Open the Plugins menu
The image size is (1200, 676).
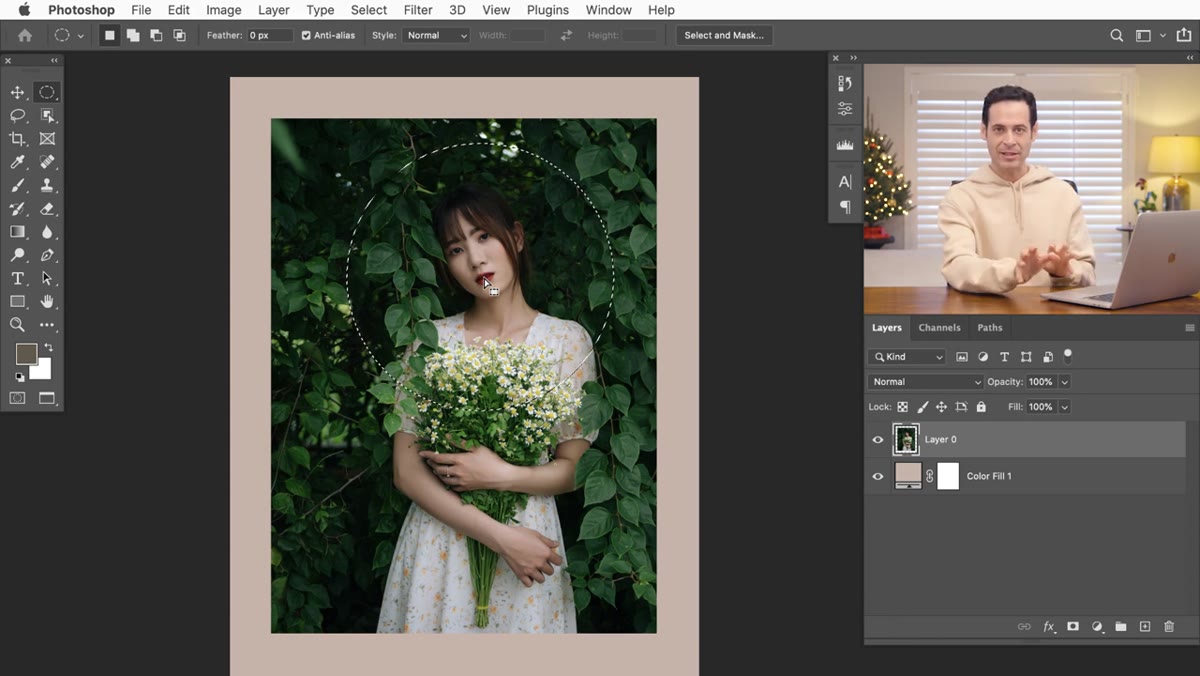(547, 10)
